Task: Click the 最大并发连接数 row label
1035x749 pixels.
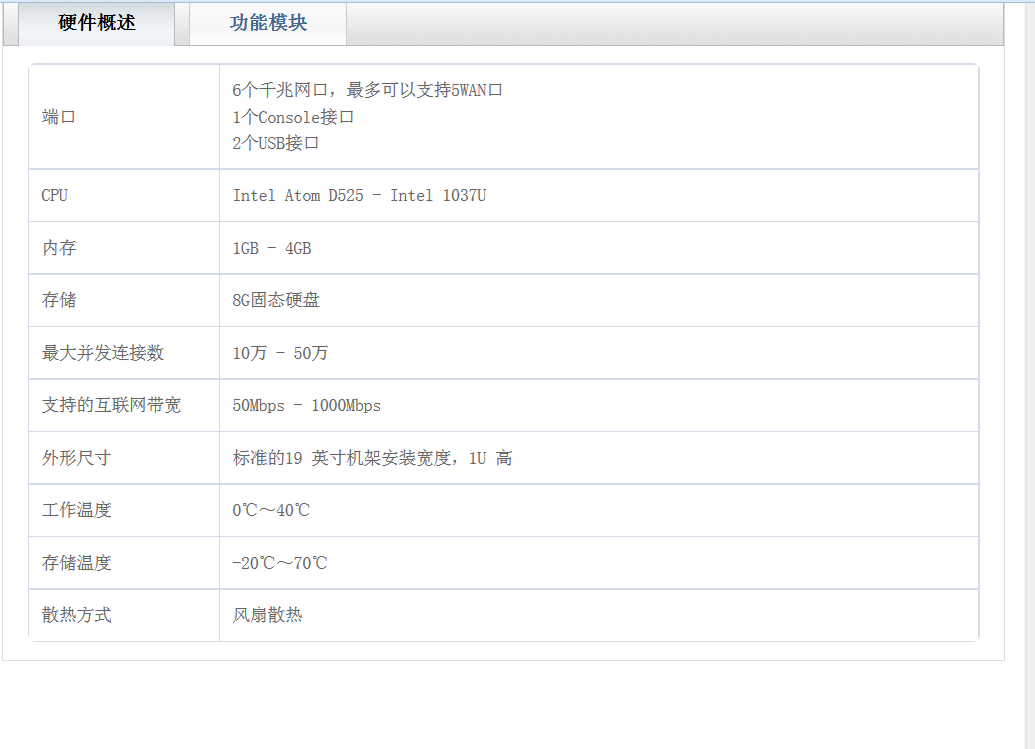Action: tap(103, 353)
